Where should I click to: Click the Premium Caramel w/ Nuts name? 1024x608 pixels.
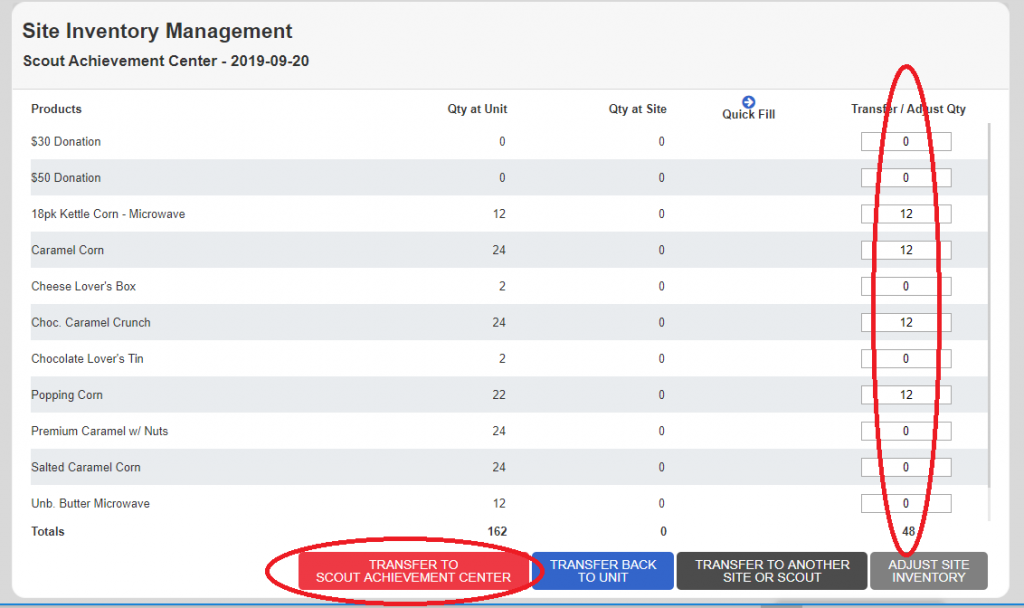click(99, 431)
